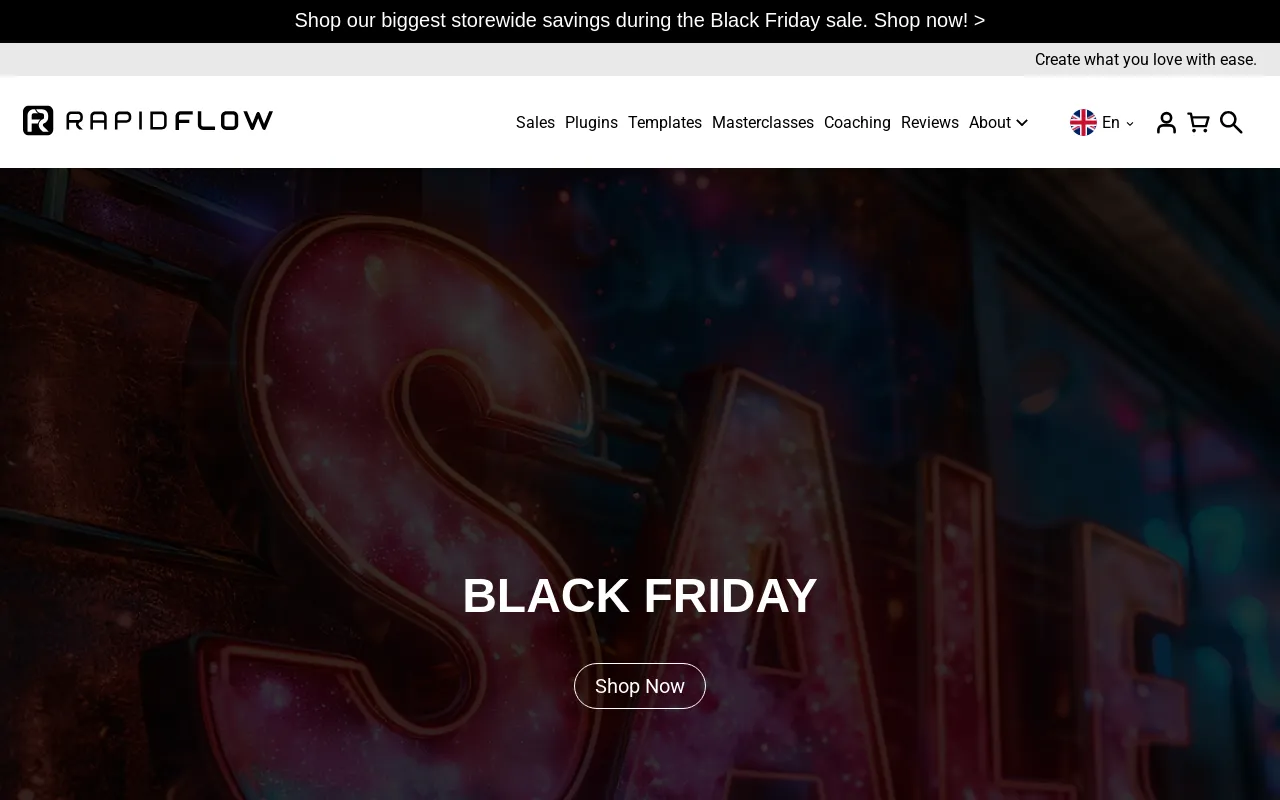This screenshot has height=800, width=1280.
Task: Open the Templates menu item
Action: point(665,122)
